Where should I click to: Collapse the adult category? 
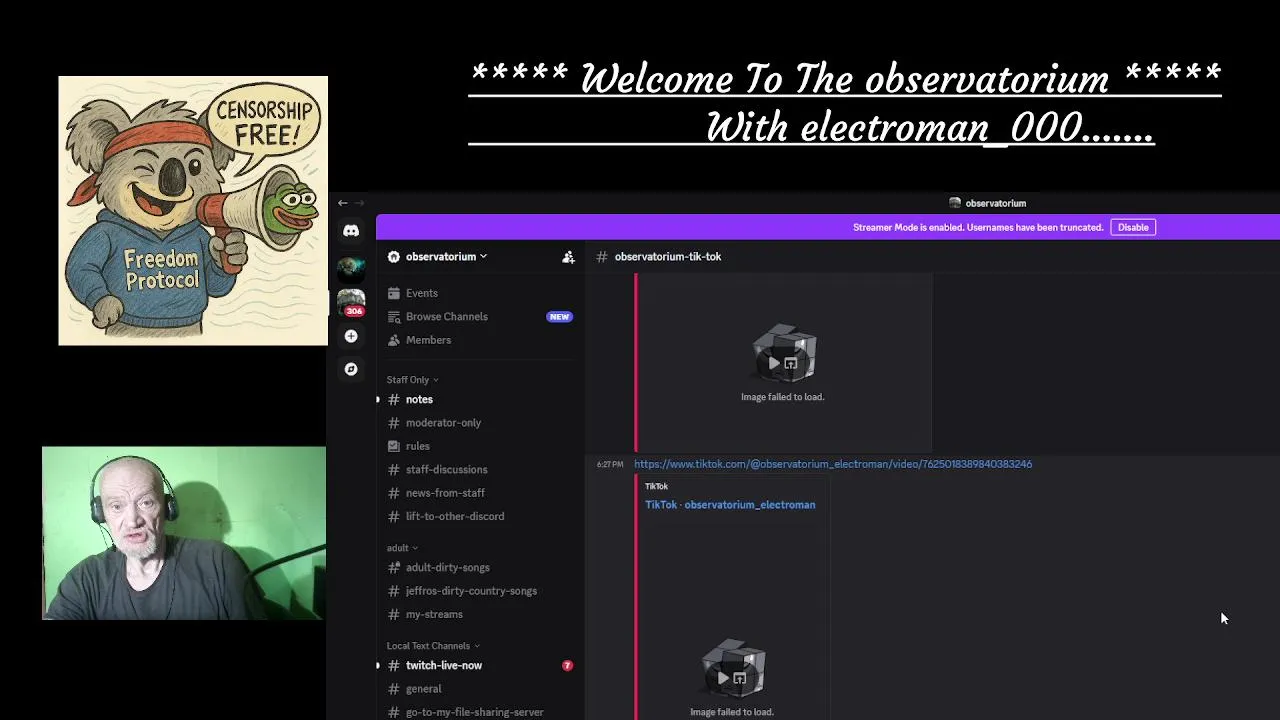pos(402,548)
